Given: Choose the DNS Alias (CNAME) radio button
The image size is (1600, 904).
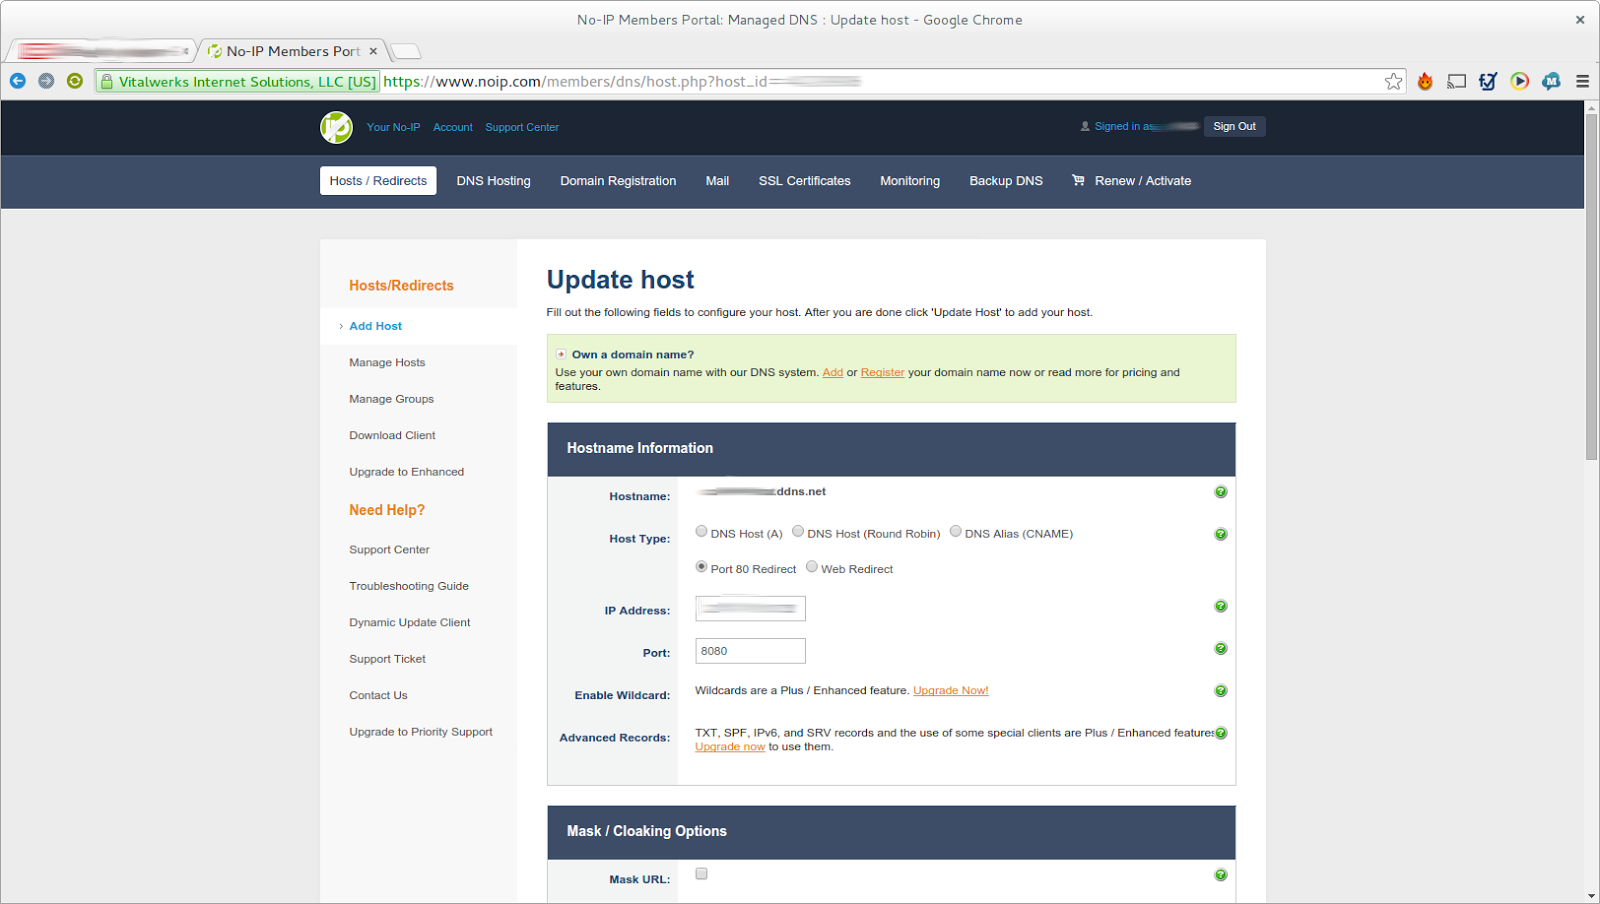Looking at the screenshot, I should click(x=956, y=532).
